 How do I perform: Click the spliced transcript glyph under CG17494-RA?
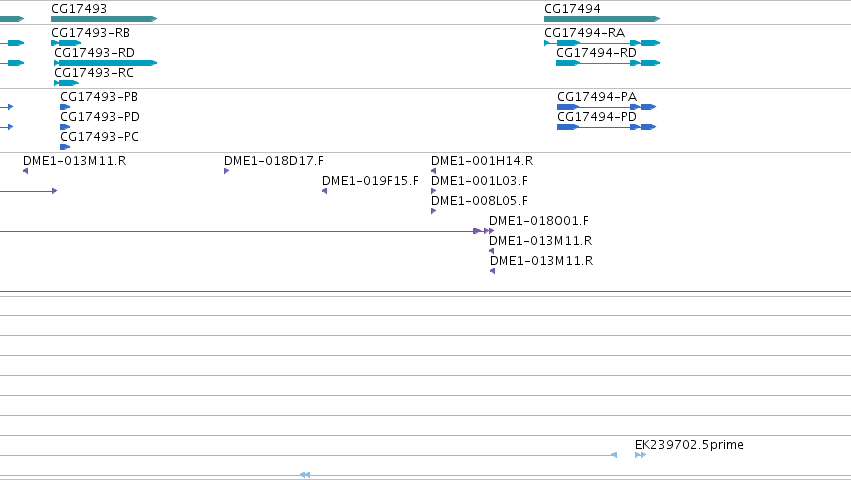click(602, 43)
